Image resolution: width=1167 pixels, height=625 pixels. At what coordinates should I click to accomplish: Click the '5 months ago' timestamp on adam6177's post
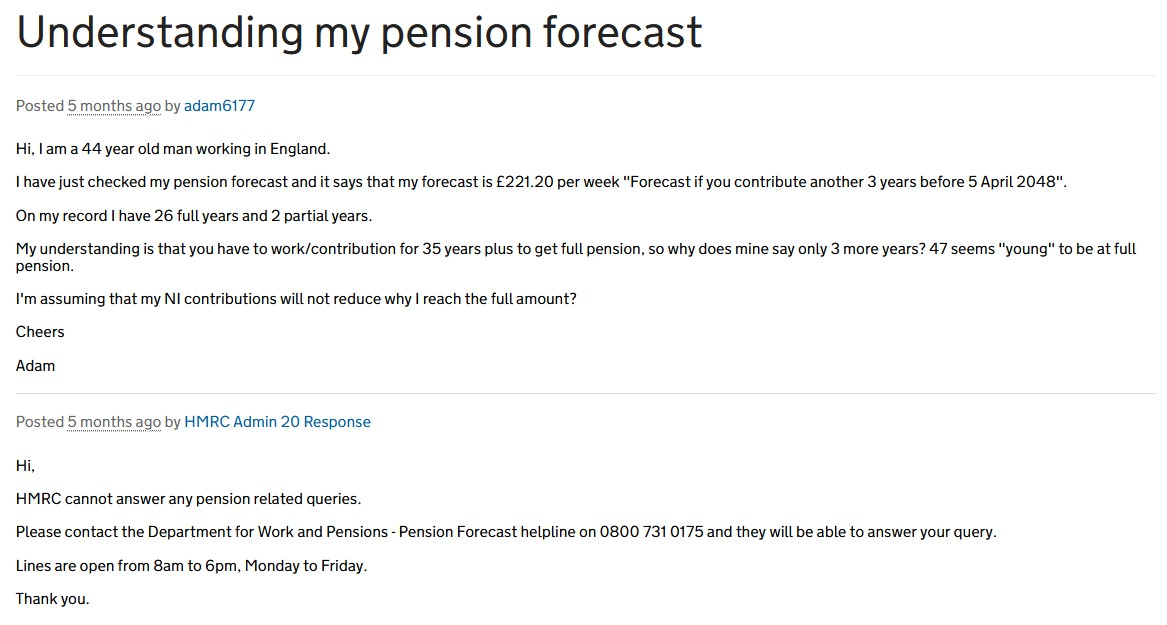tap(114, 106)
